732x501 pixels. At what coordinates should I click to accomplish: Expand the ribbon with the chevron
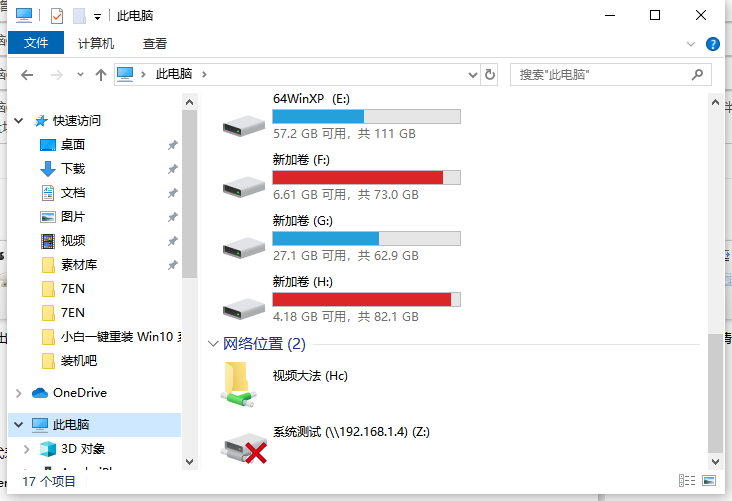point(691,44)
